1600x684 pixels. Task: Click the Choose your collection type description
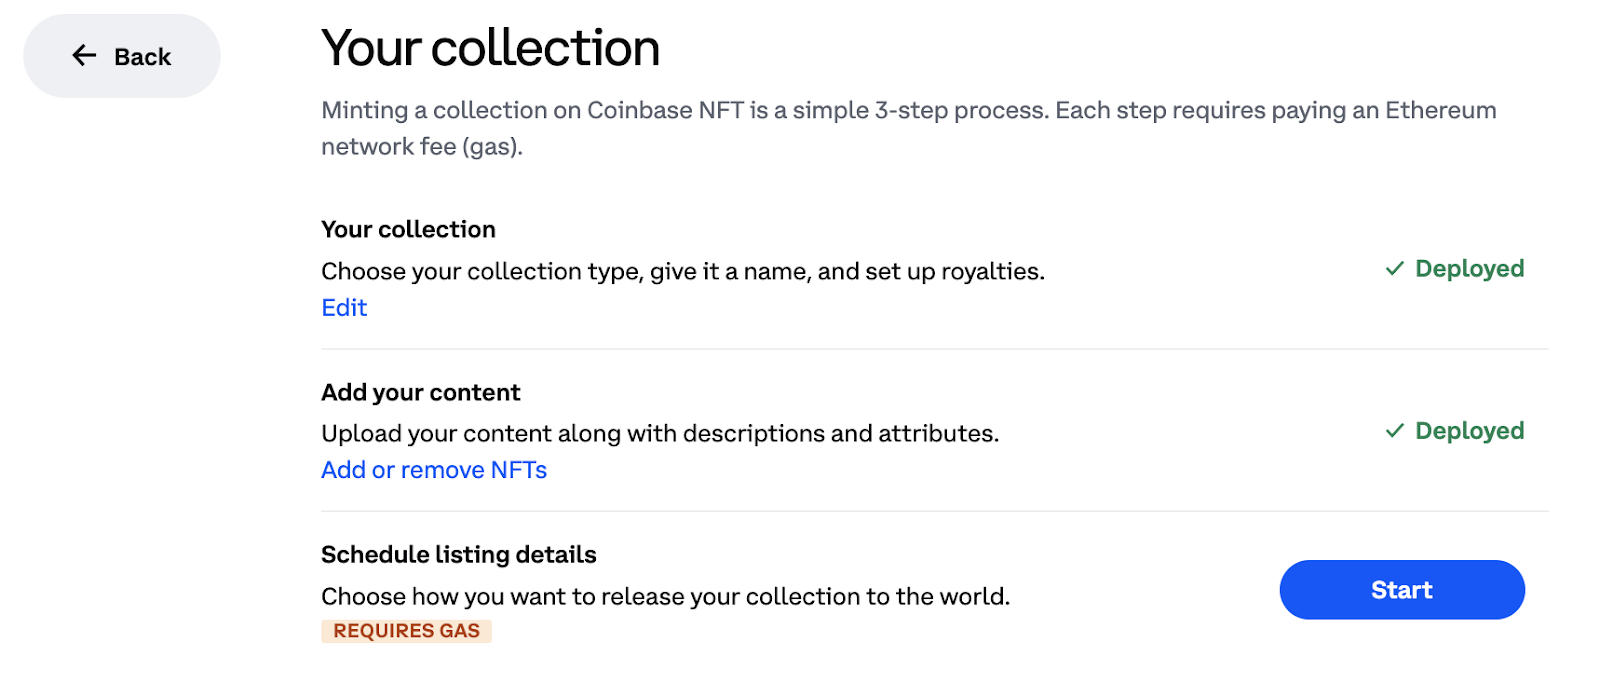[x=682, y=272]
